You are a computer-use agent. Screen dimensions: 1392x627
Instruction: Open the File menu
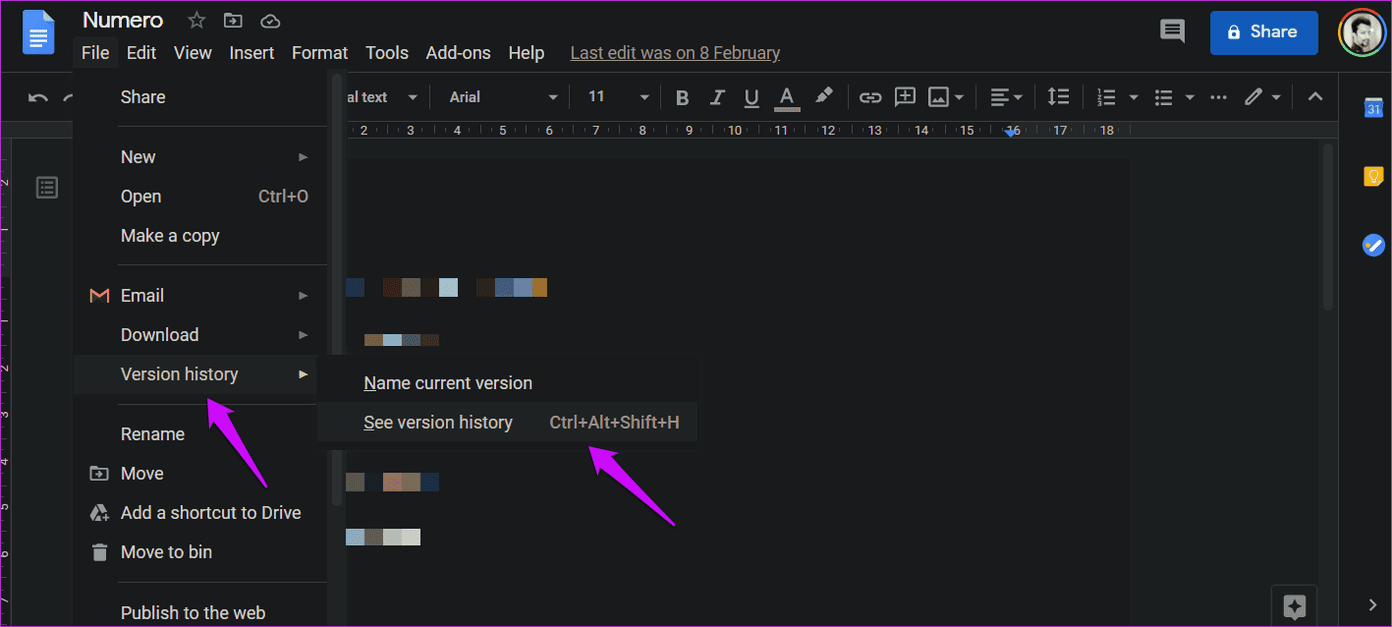click(x=95, y=53)
